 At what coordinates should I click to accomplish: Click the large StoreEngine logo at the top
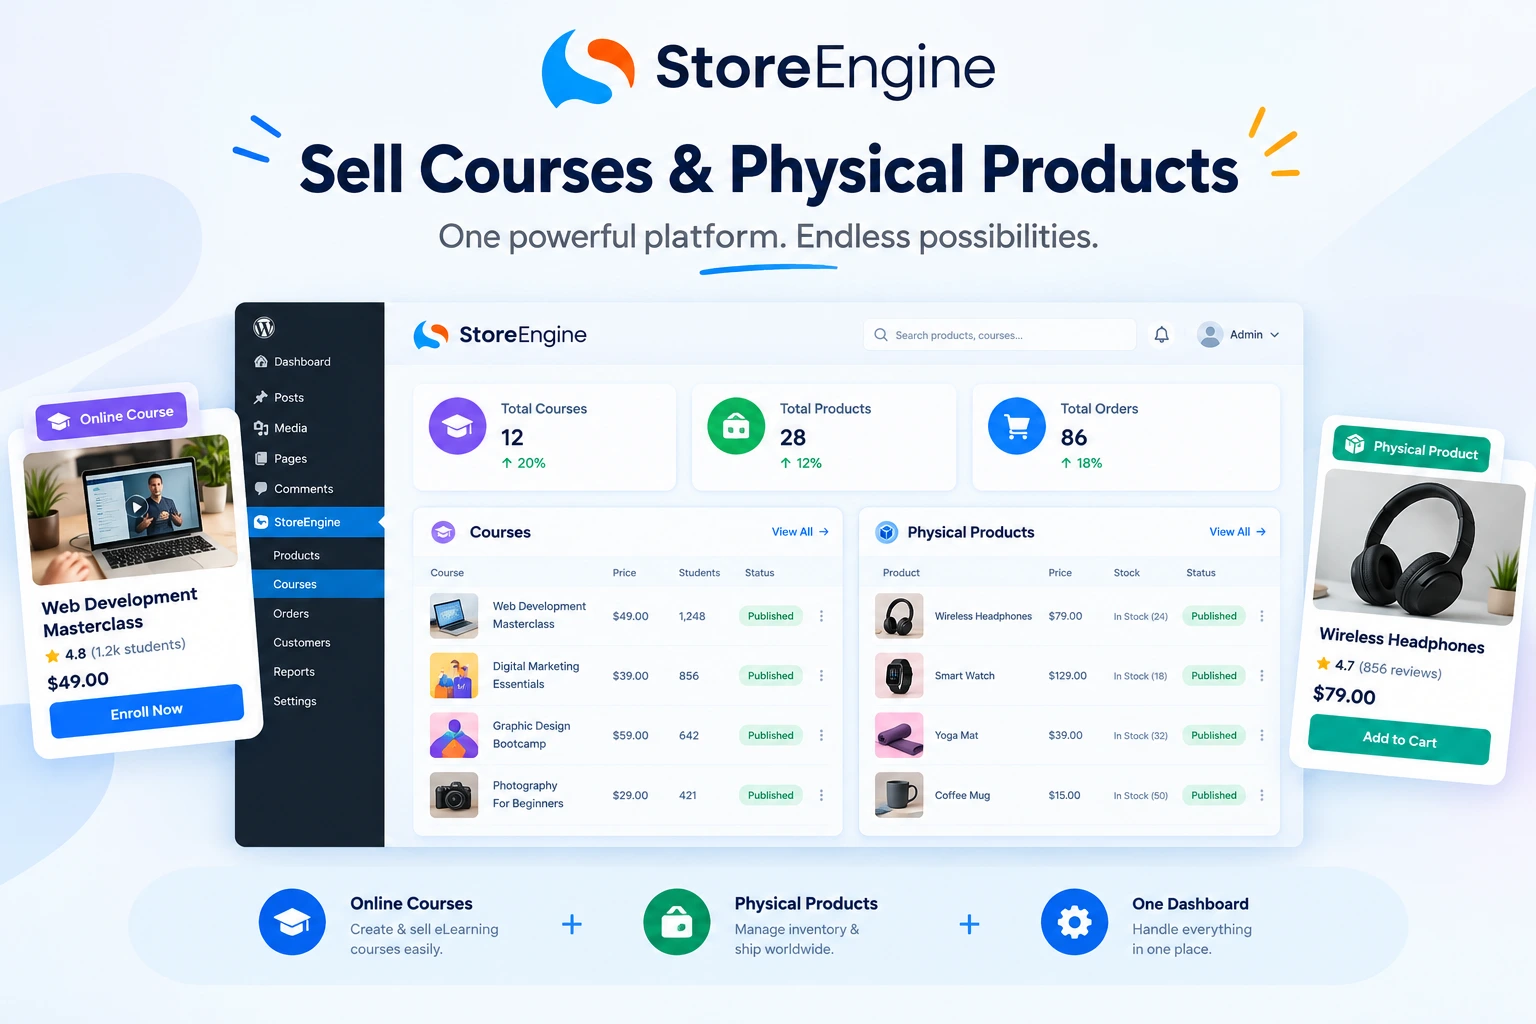768,68
